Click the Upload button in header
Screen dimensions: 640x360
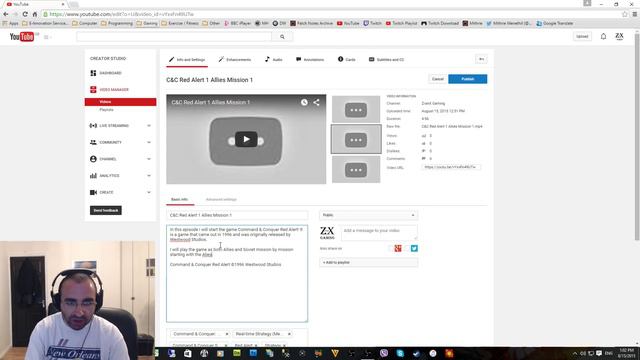[x=582, y=36]
